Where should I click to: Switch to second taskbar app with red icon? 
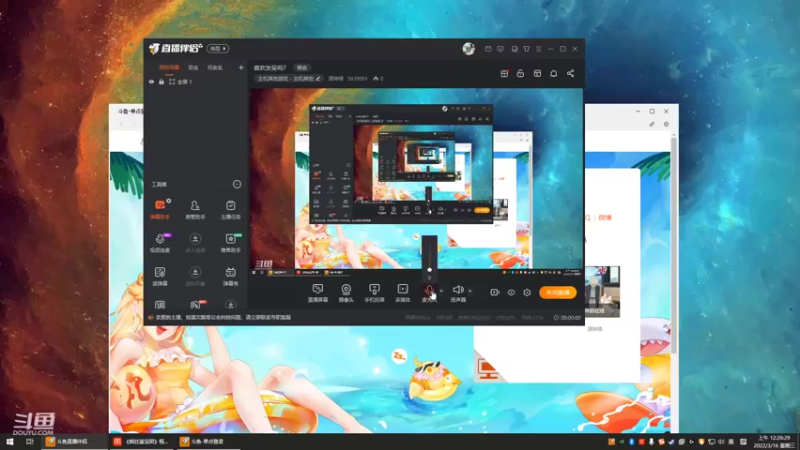click(x=141, y=441)
